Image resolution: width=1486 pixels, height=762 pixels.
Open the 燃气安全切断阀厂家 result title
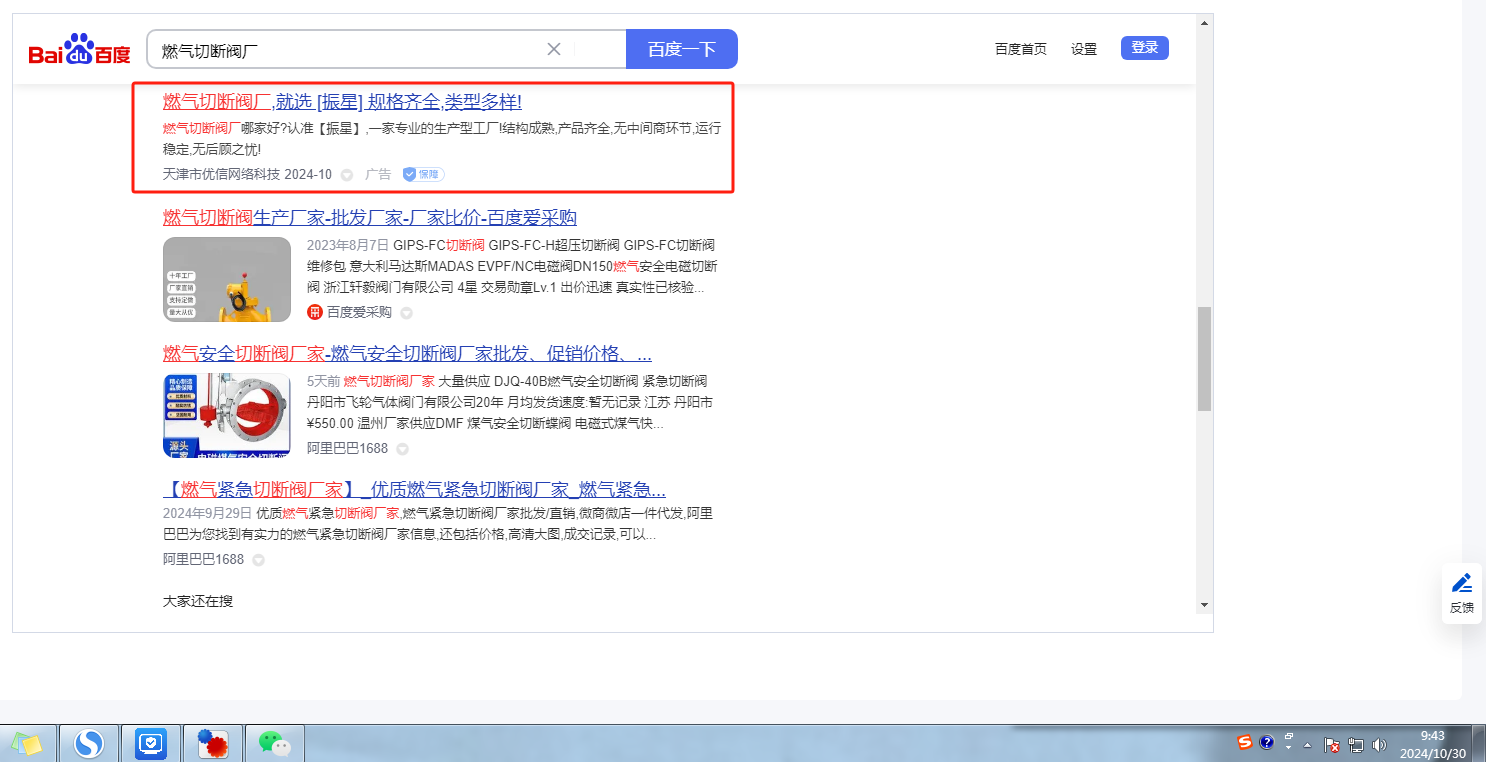407,354
